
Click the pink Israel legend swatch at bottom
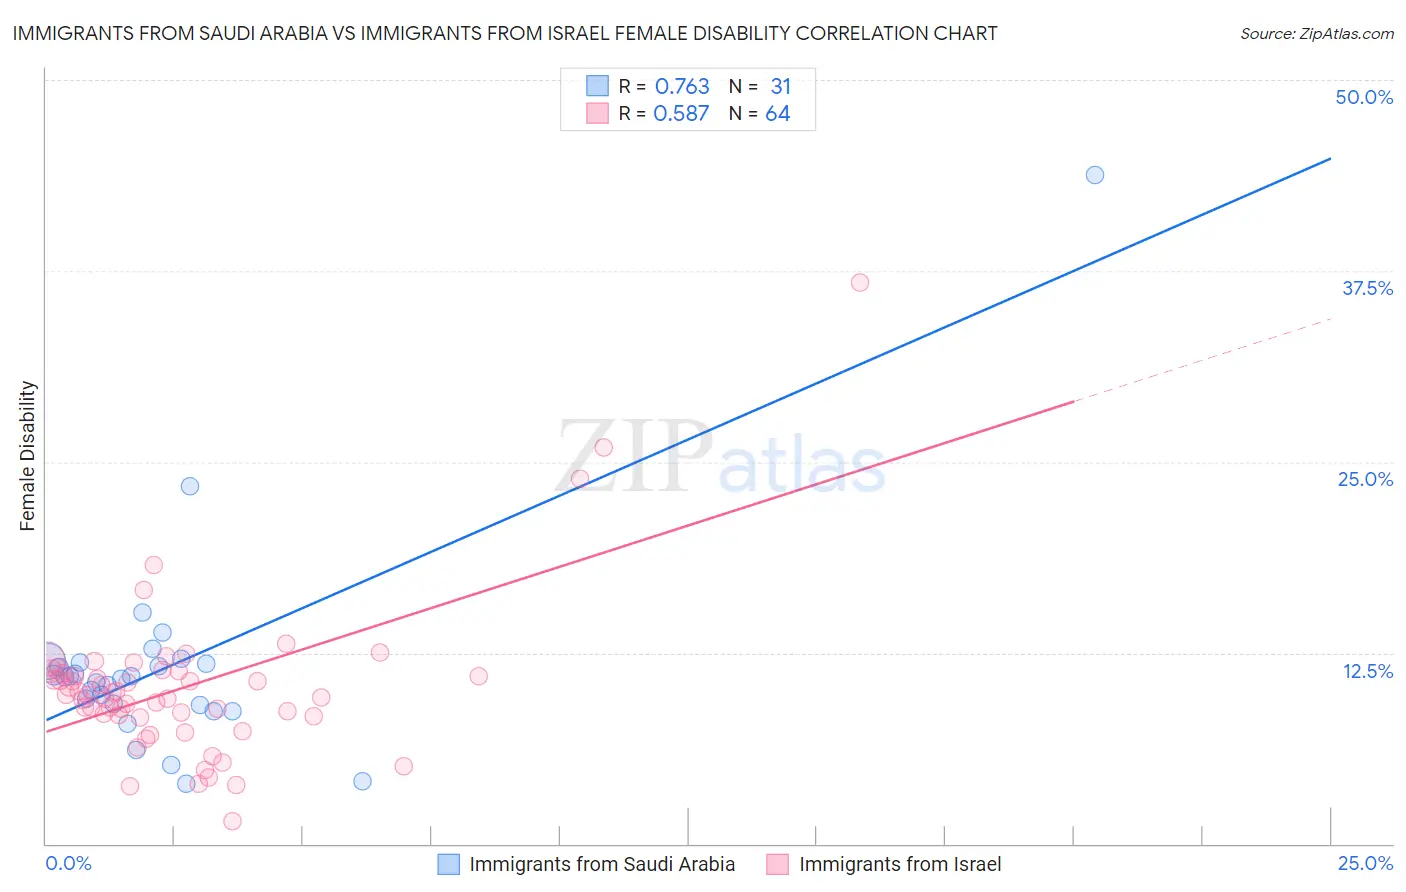point(777,864)
